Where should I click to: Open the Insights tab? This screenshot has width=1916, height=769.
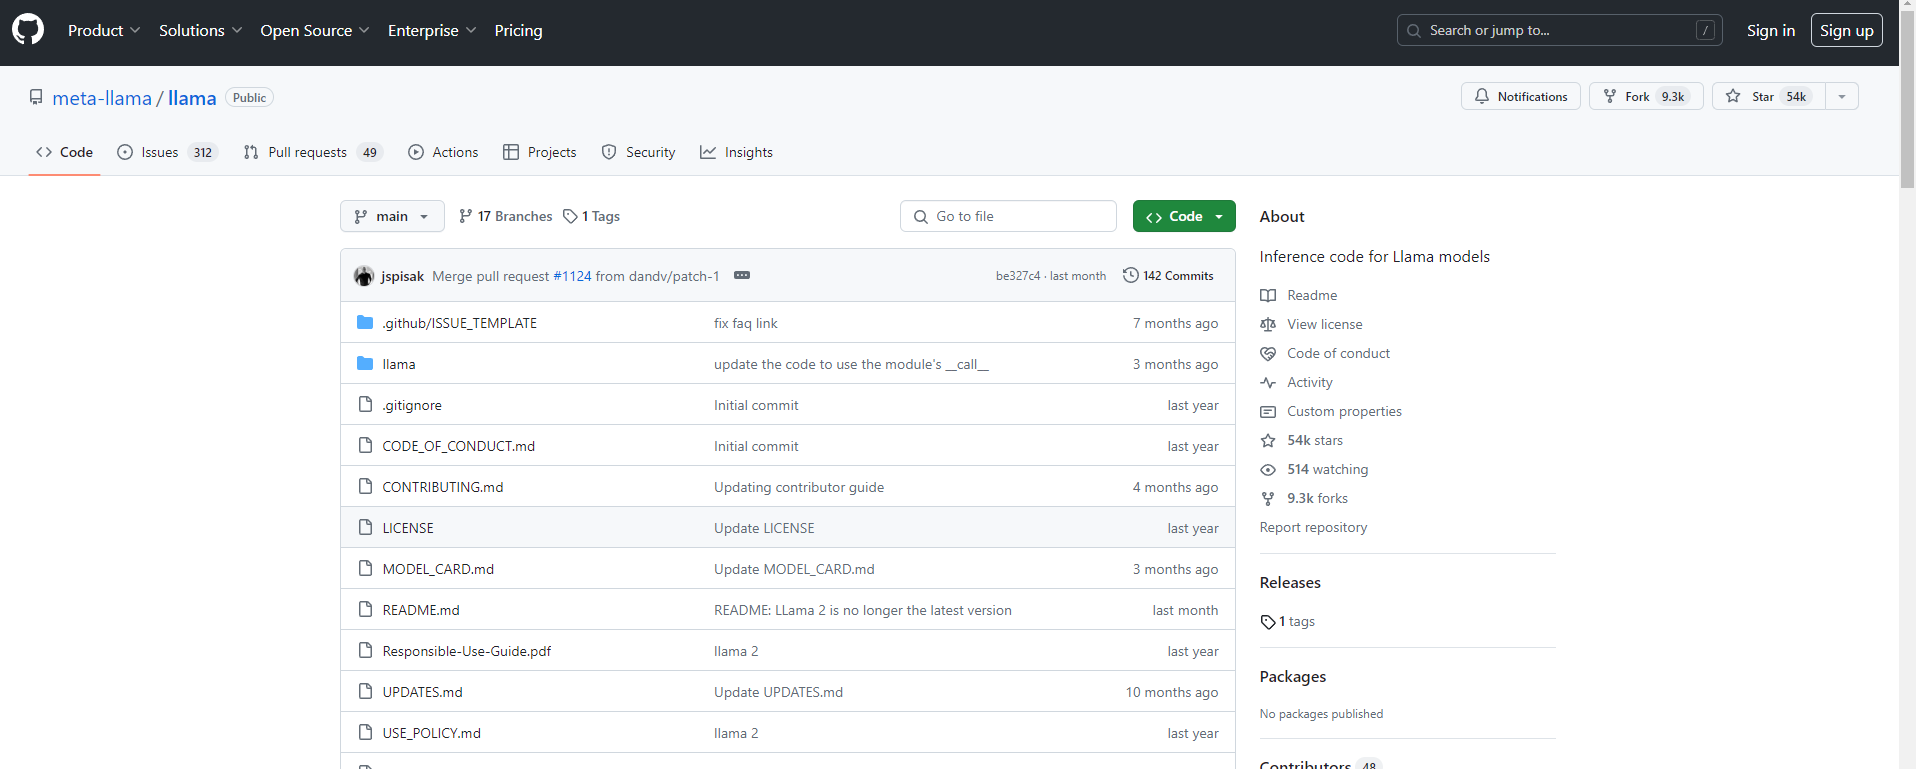pyautogui.click(x=736, y=152)
